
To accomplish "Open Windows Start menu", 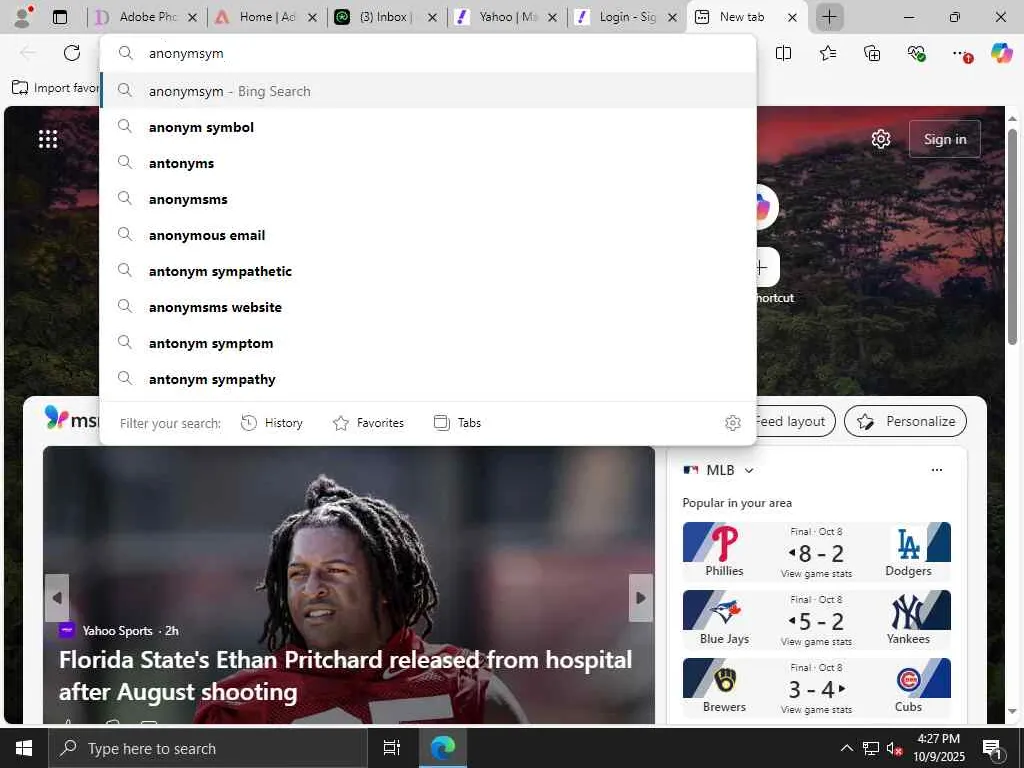I will (24, 748).
